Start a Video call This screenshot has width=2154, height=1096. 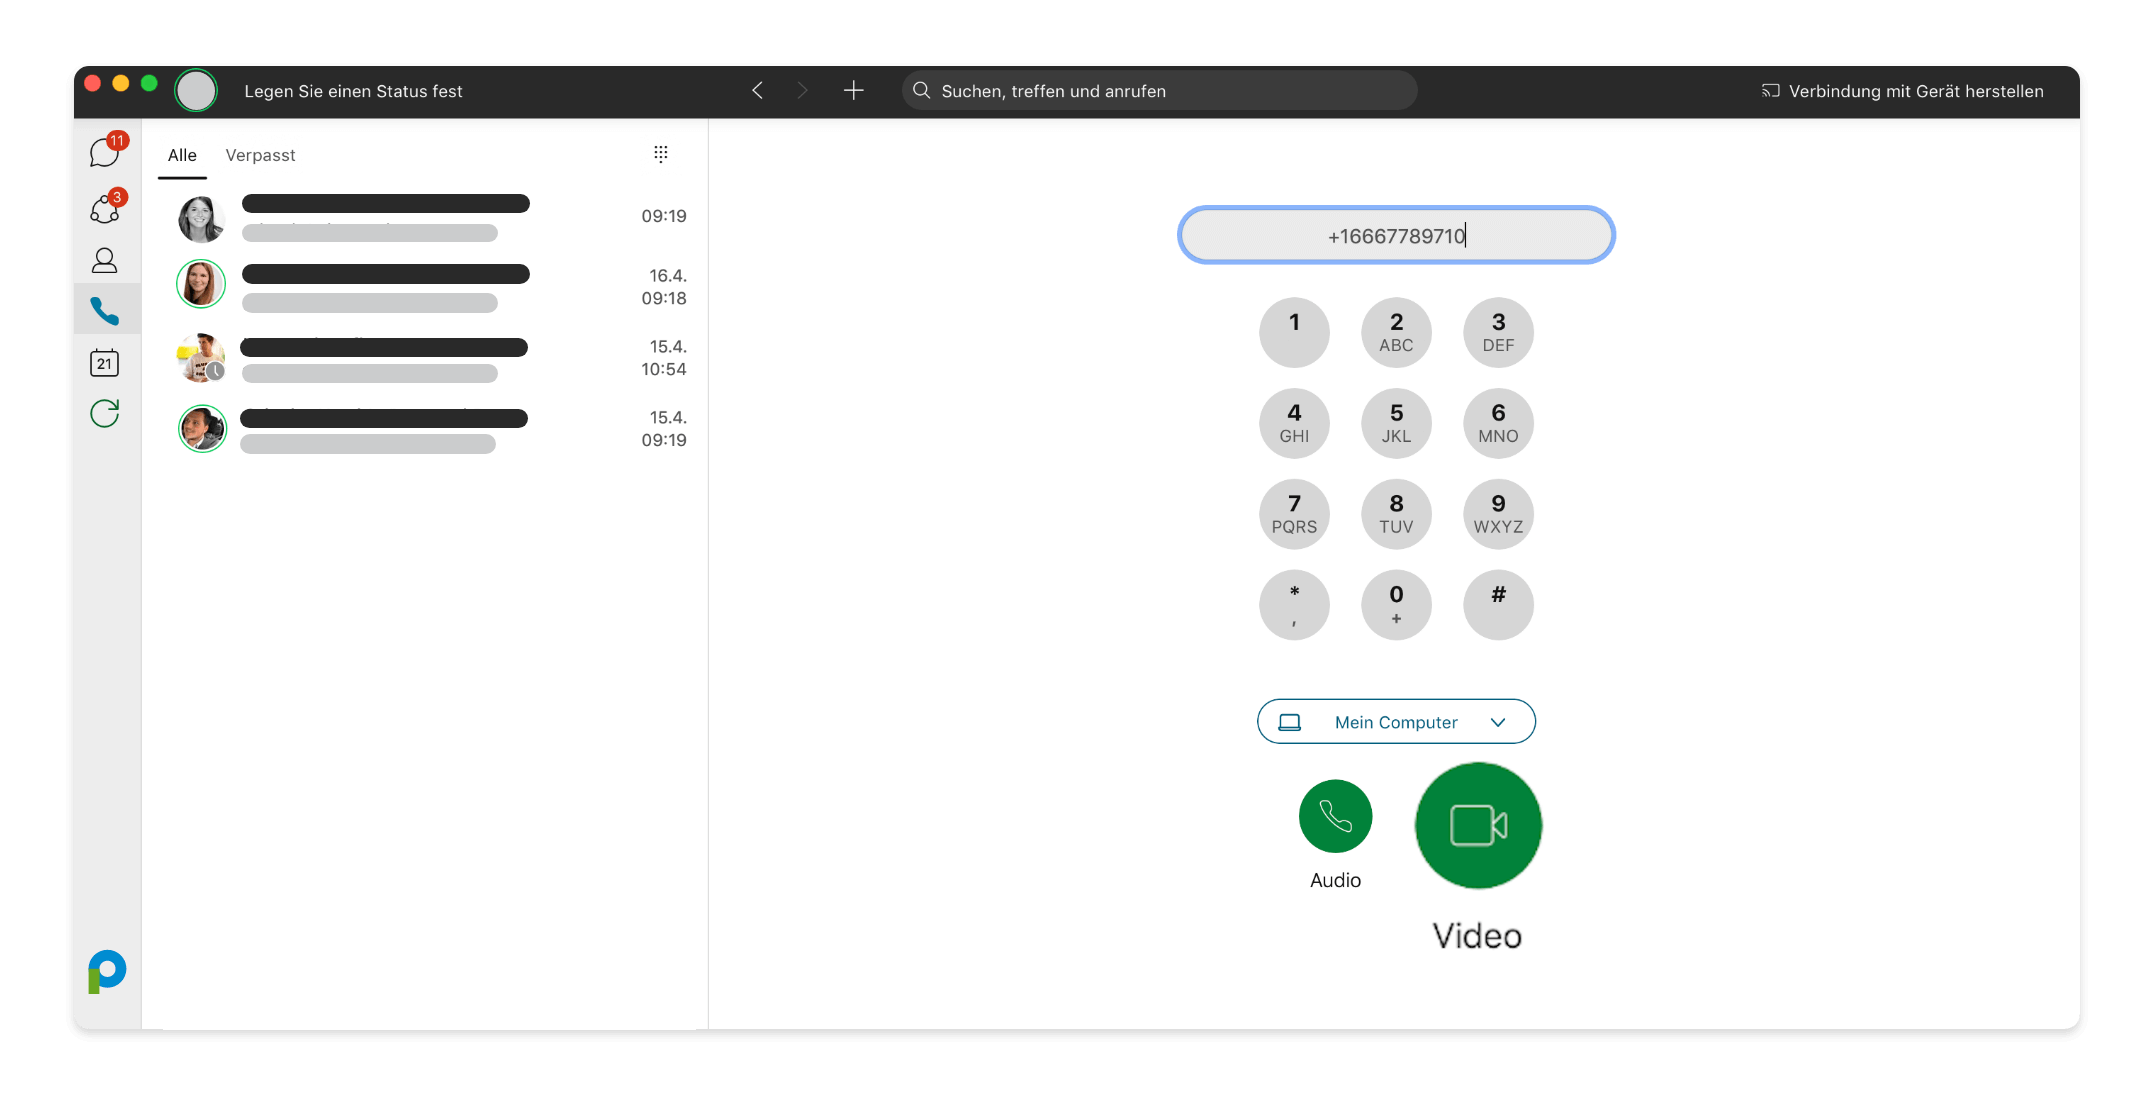coord(1478,826)
